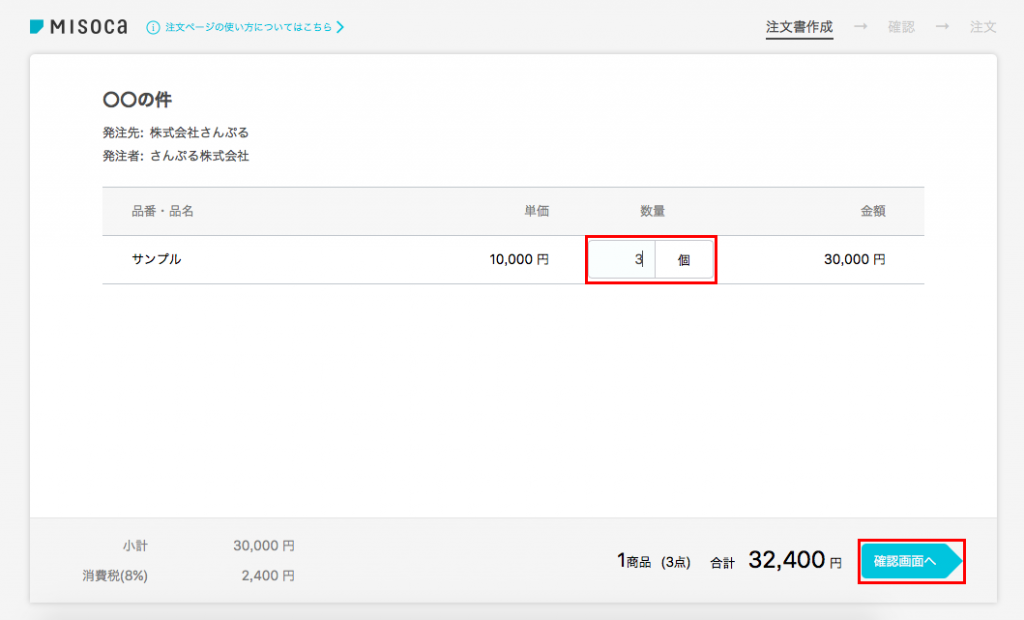
Task: Click the 32,400 total amount
Action: click(x=786, y=560)
